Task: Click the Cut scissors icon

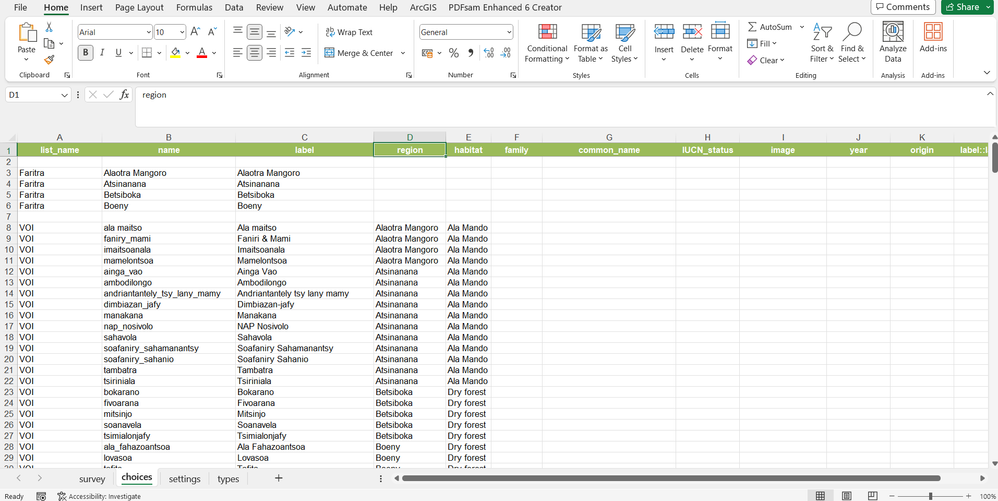Action: click(48, 27)
